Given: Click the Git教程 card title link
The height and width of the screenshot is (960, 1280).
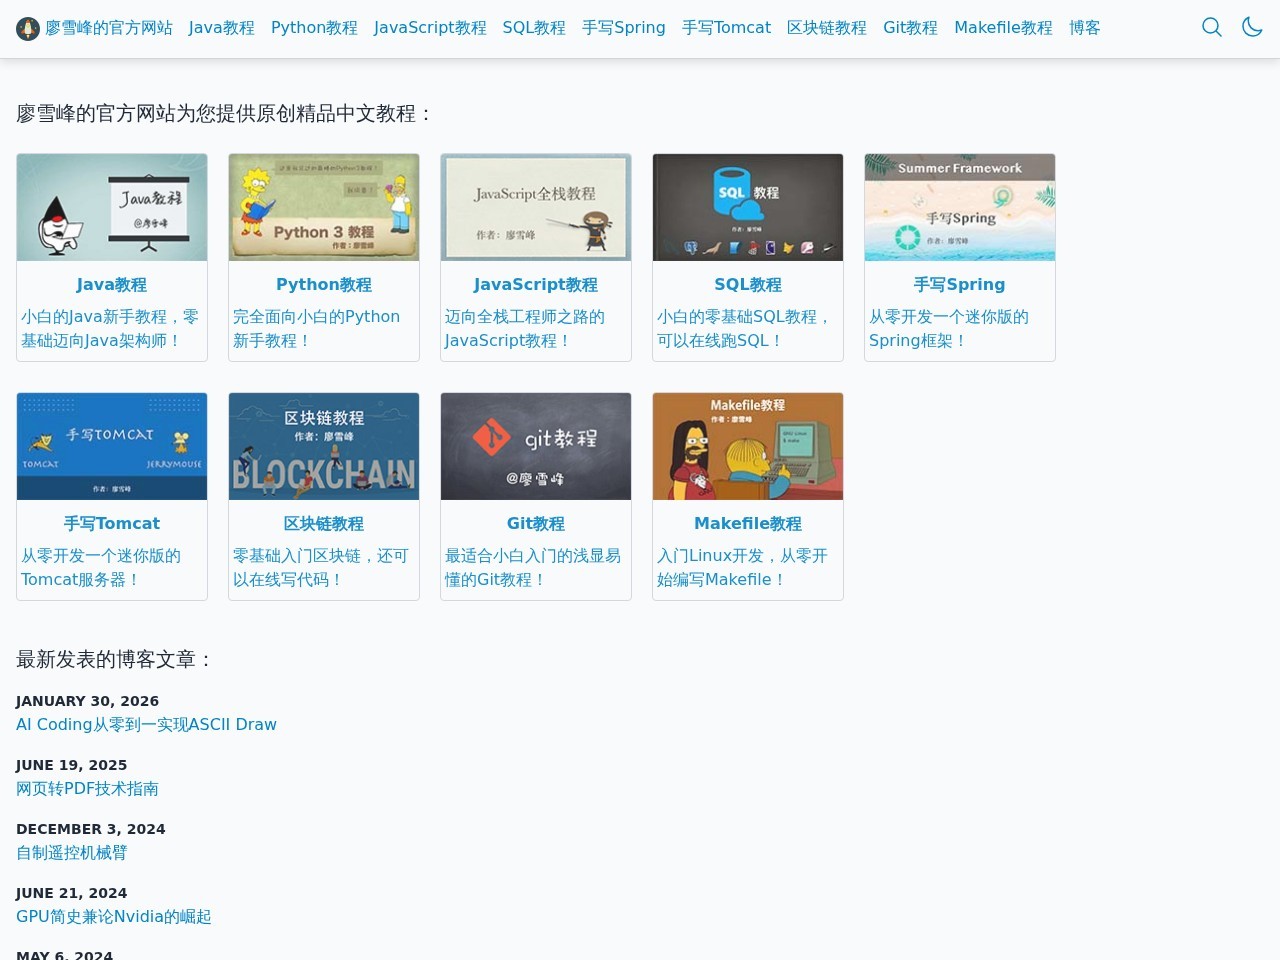Looking at the screenshot, I should coord(536,524).
